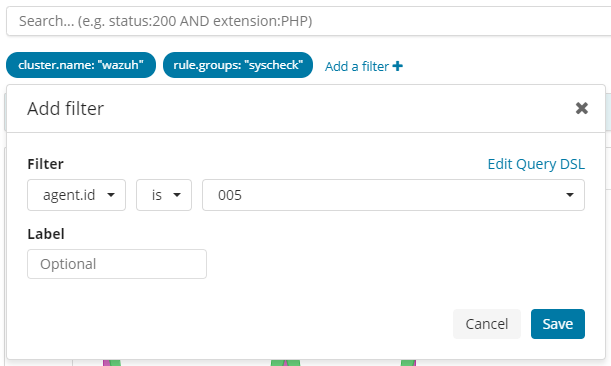
Task: Save the agent.id filter
Action: tap(558, 324)
